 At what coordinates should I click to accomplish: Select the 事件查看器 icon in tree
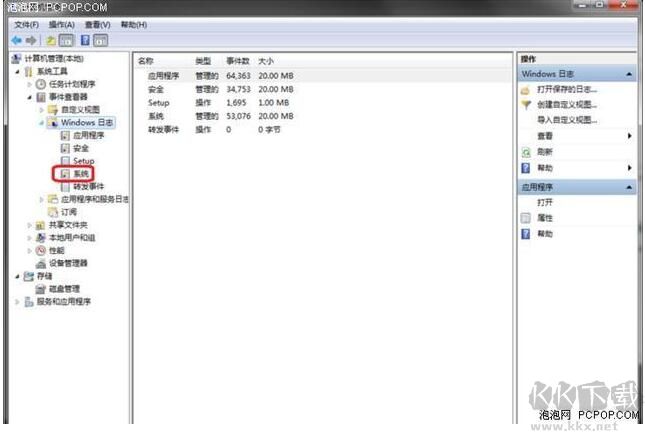coord(41,97)
